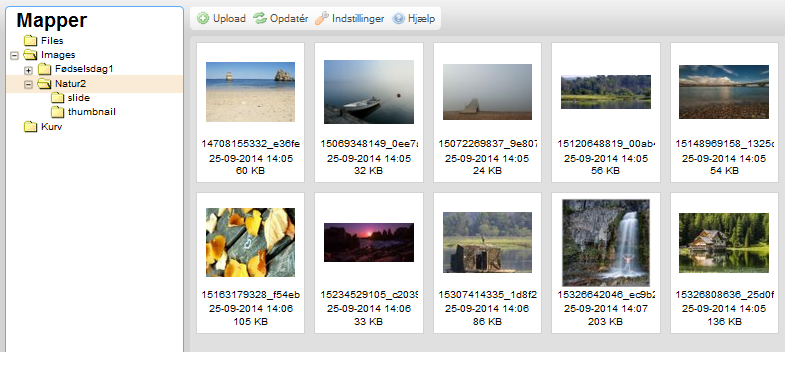Click the 203 KB file size
Image resolution: width=801 pixels, height=387 pixels.
(606, 322)
